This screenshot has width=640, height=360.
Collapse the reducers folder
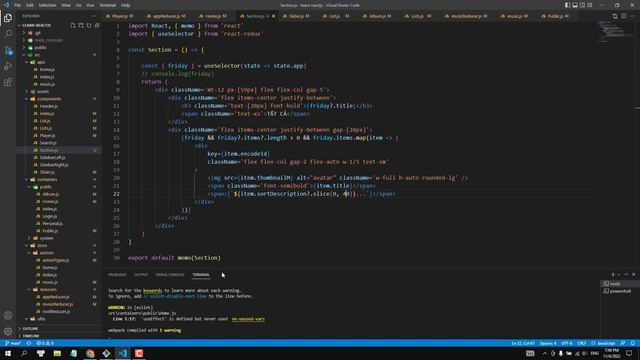[48, 289]
